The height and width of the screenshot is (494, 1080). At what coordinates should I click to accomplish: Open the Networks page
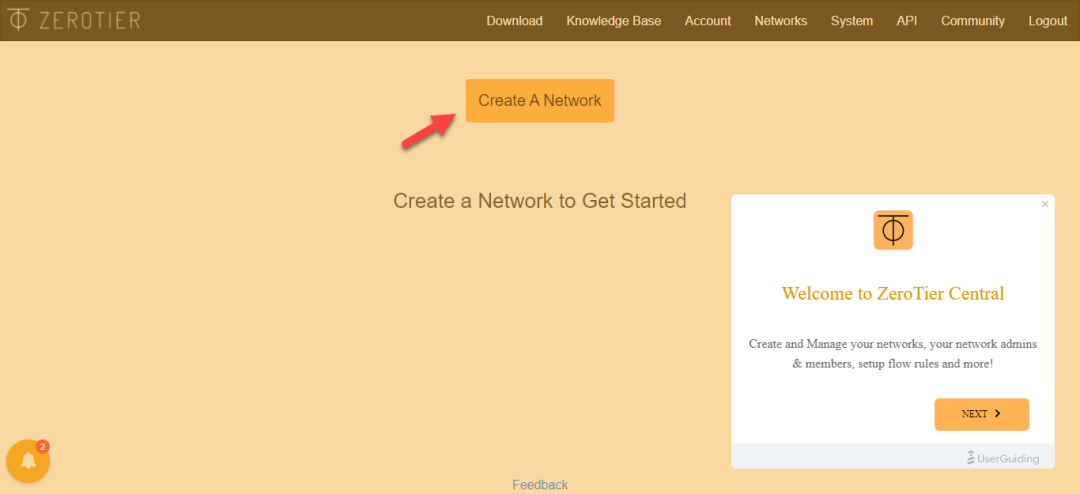[780, 21]
